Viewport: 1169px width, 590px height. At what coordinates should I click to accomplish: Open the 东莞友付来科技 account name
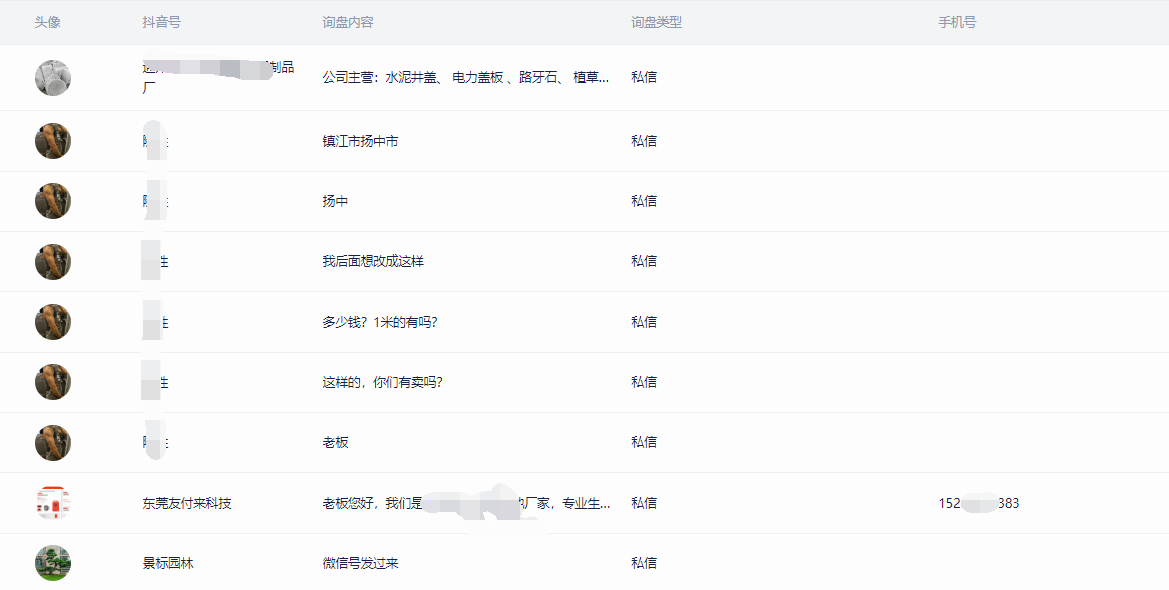187,503
